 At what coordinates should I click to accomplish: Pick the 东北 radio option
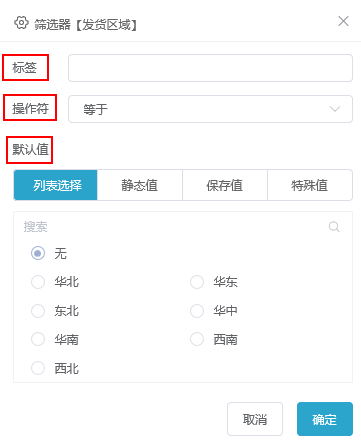[x=38, y=311]
